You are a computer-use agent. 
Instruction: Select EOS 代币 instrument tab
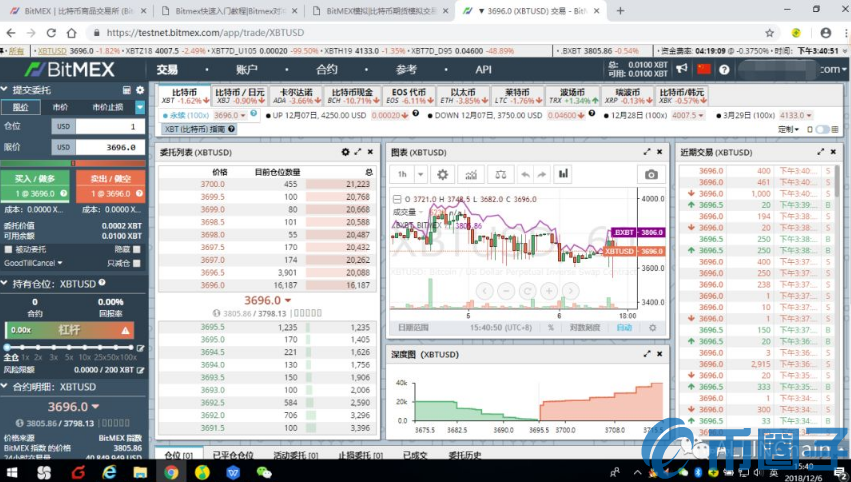409,96
